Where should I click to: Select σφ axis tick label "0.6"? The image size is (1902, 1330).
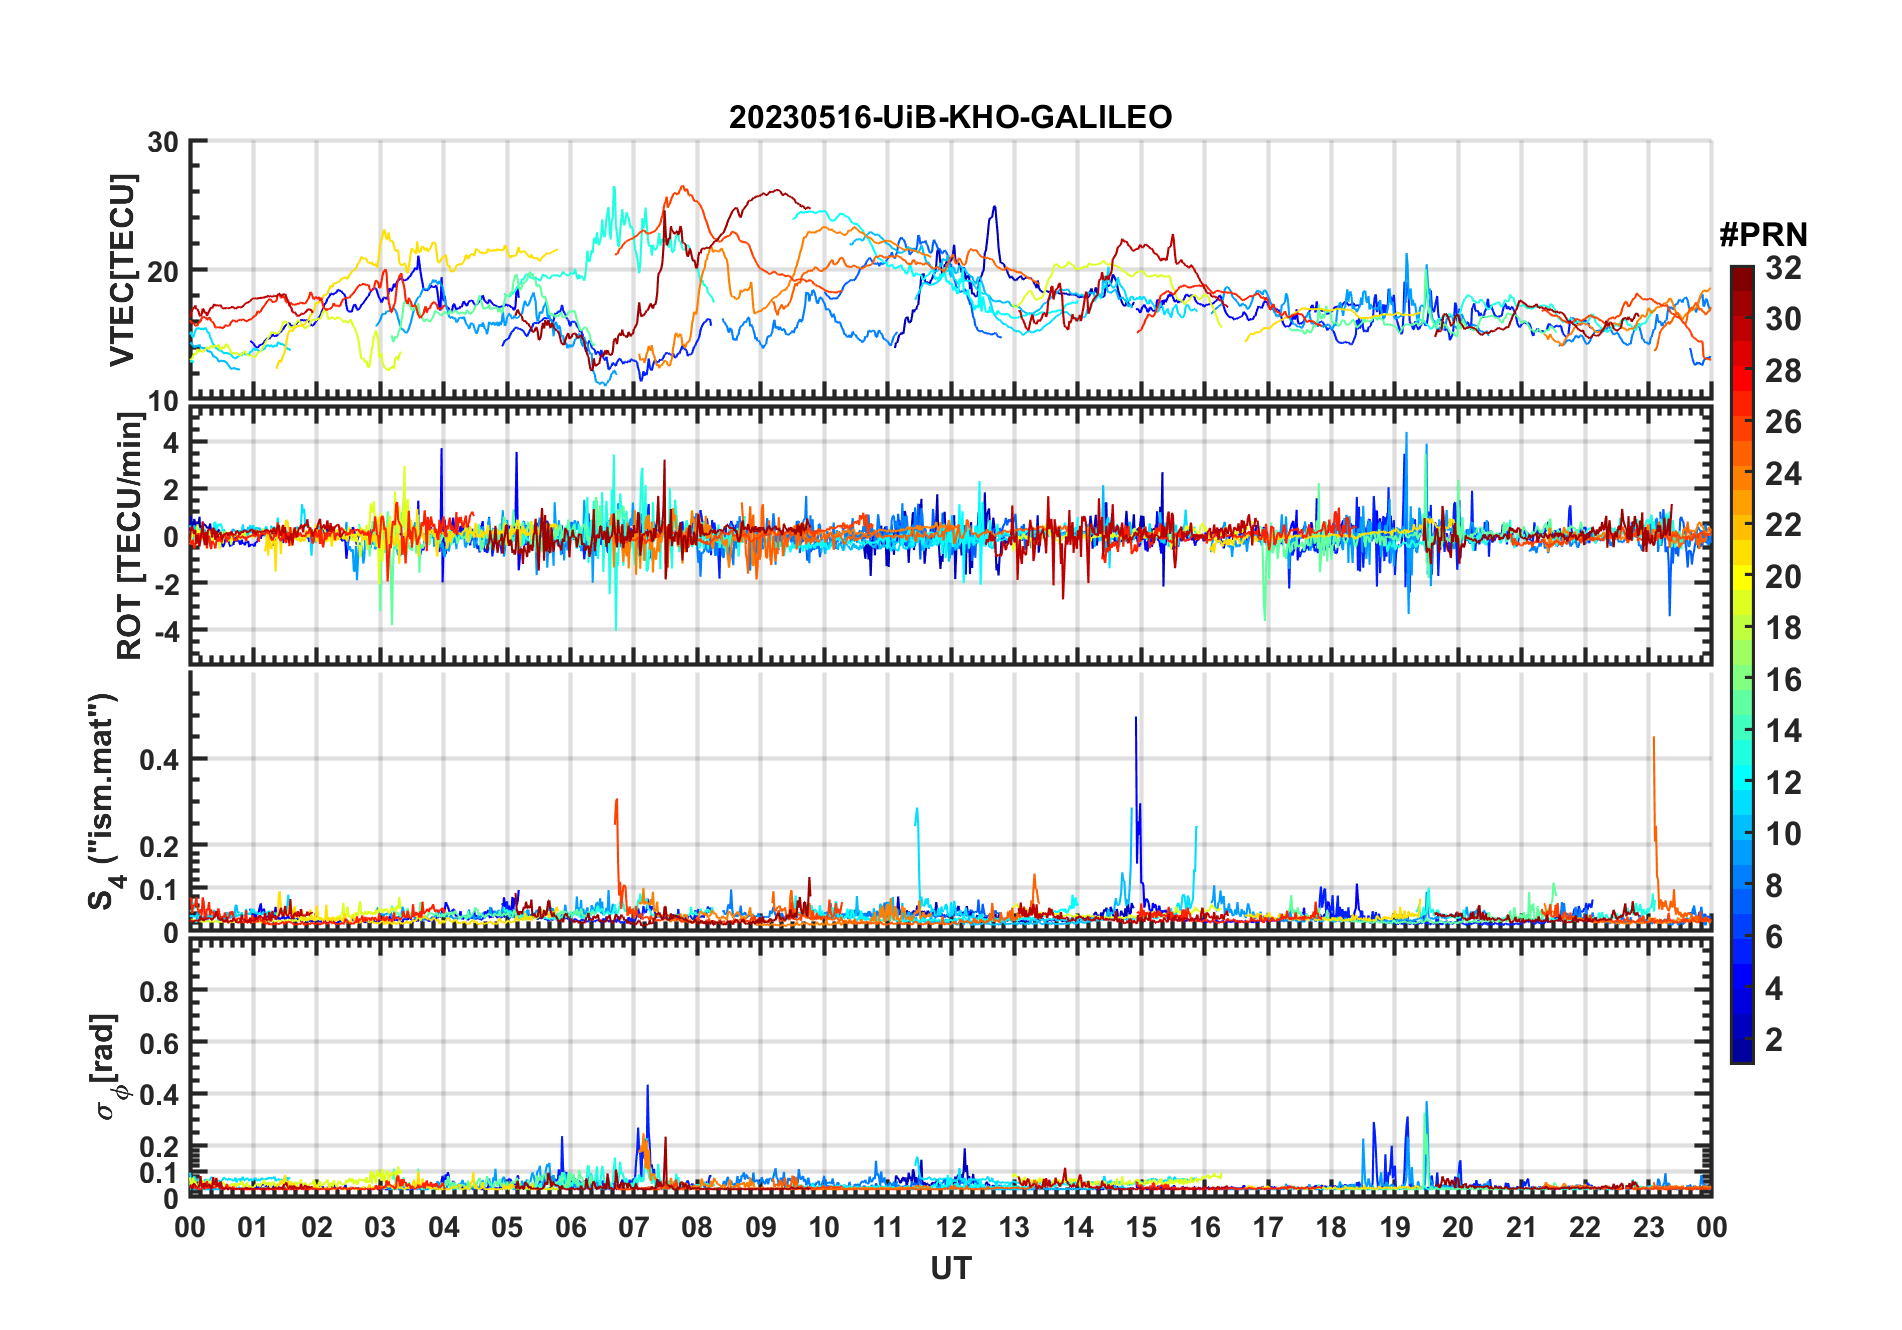click(159, 1044)
